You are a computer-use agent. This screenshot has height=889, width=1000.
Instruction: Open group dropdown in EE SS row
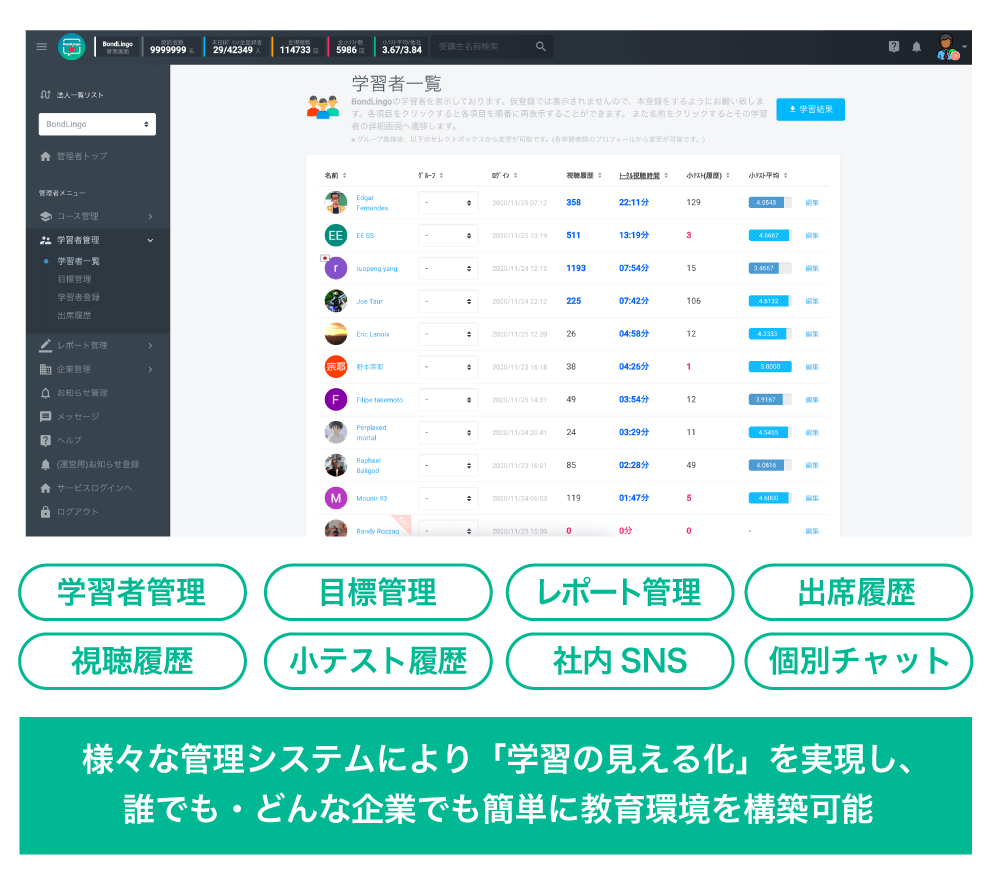pyautogui.click(x=448, y=235)
